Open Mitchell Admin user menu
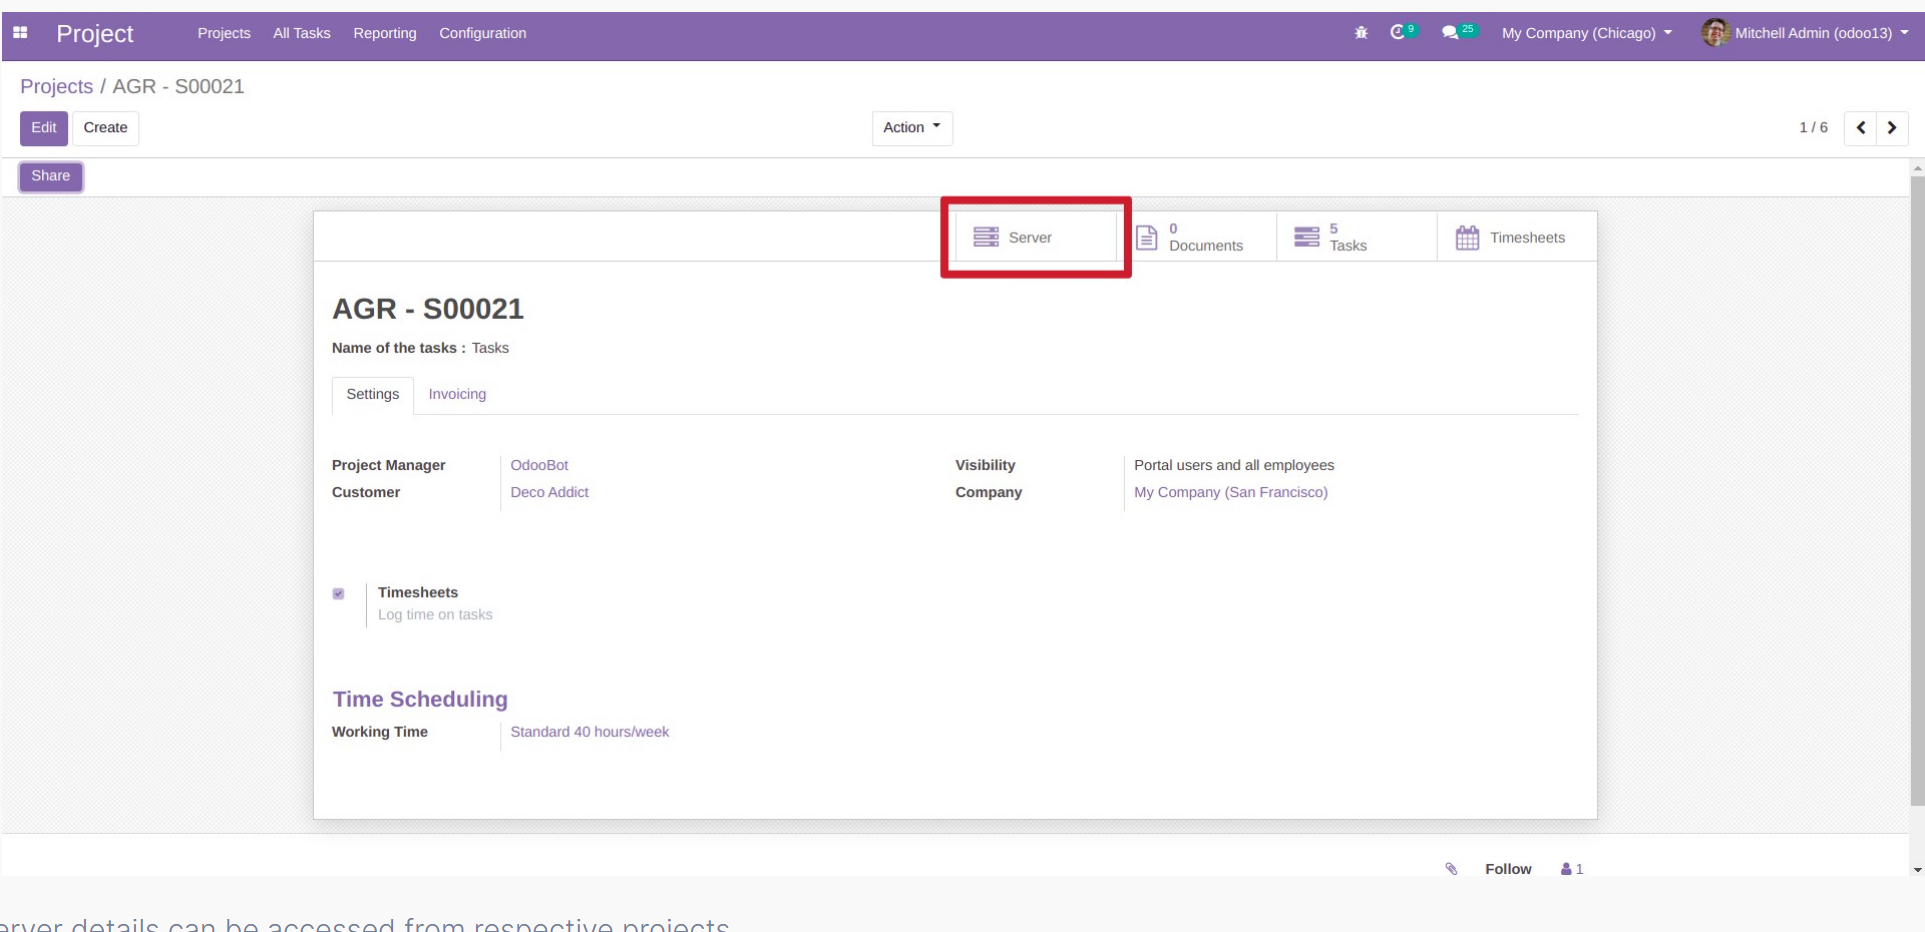This screenshot has height=932, width=1925. 1806,33
